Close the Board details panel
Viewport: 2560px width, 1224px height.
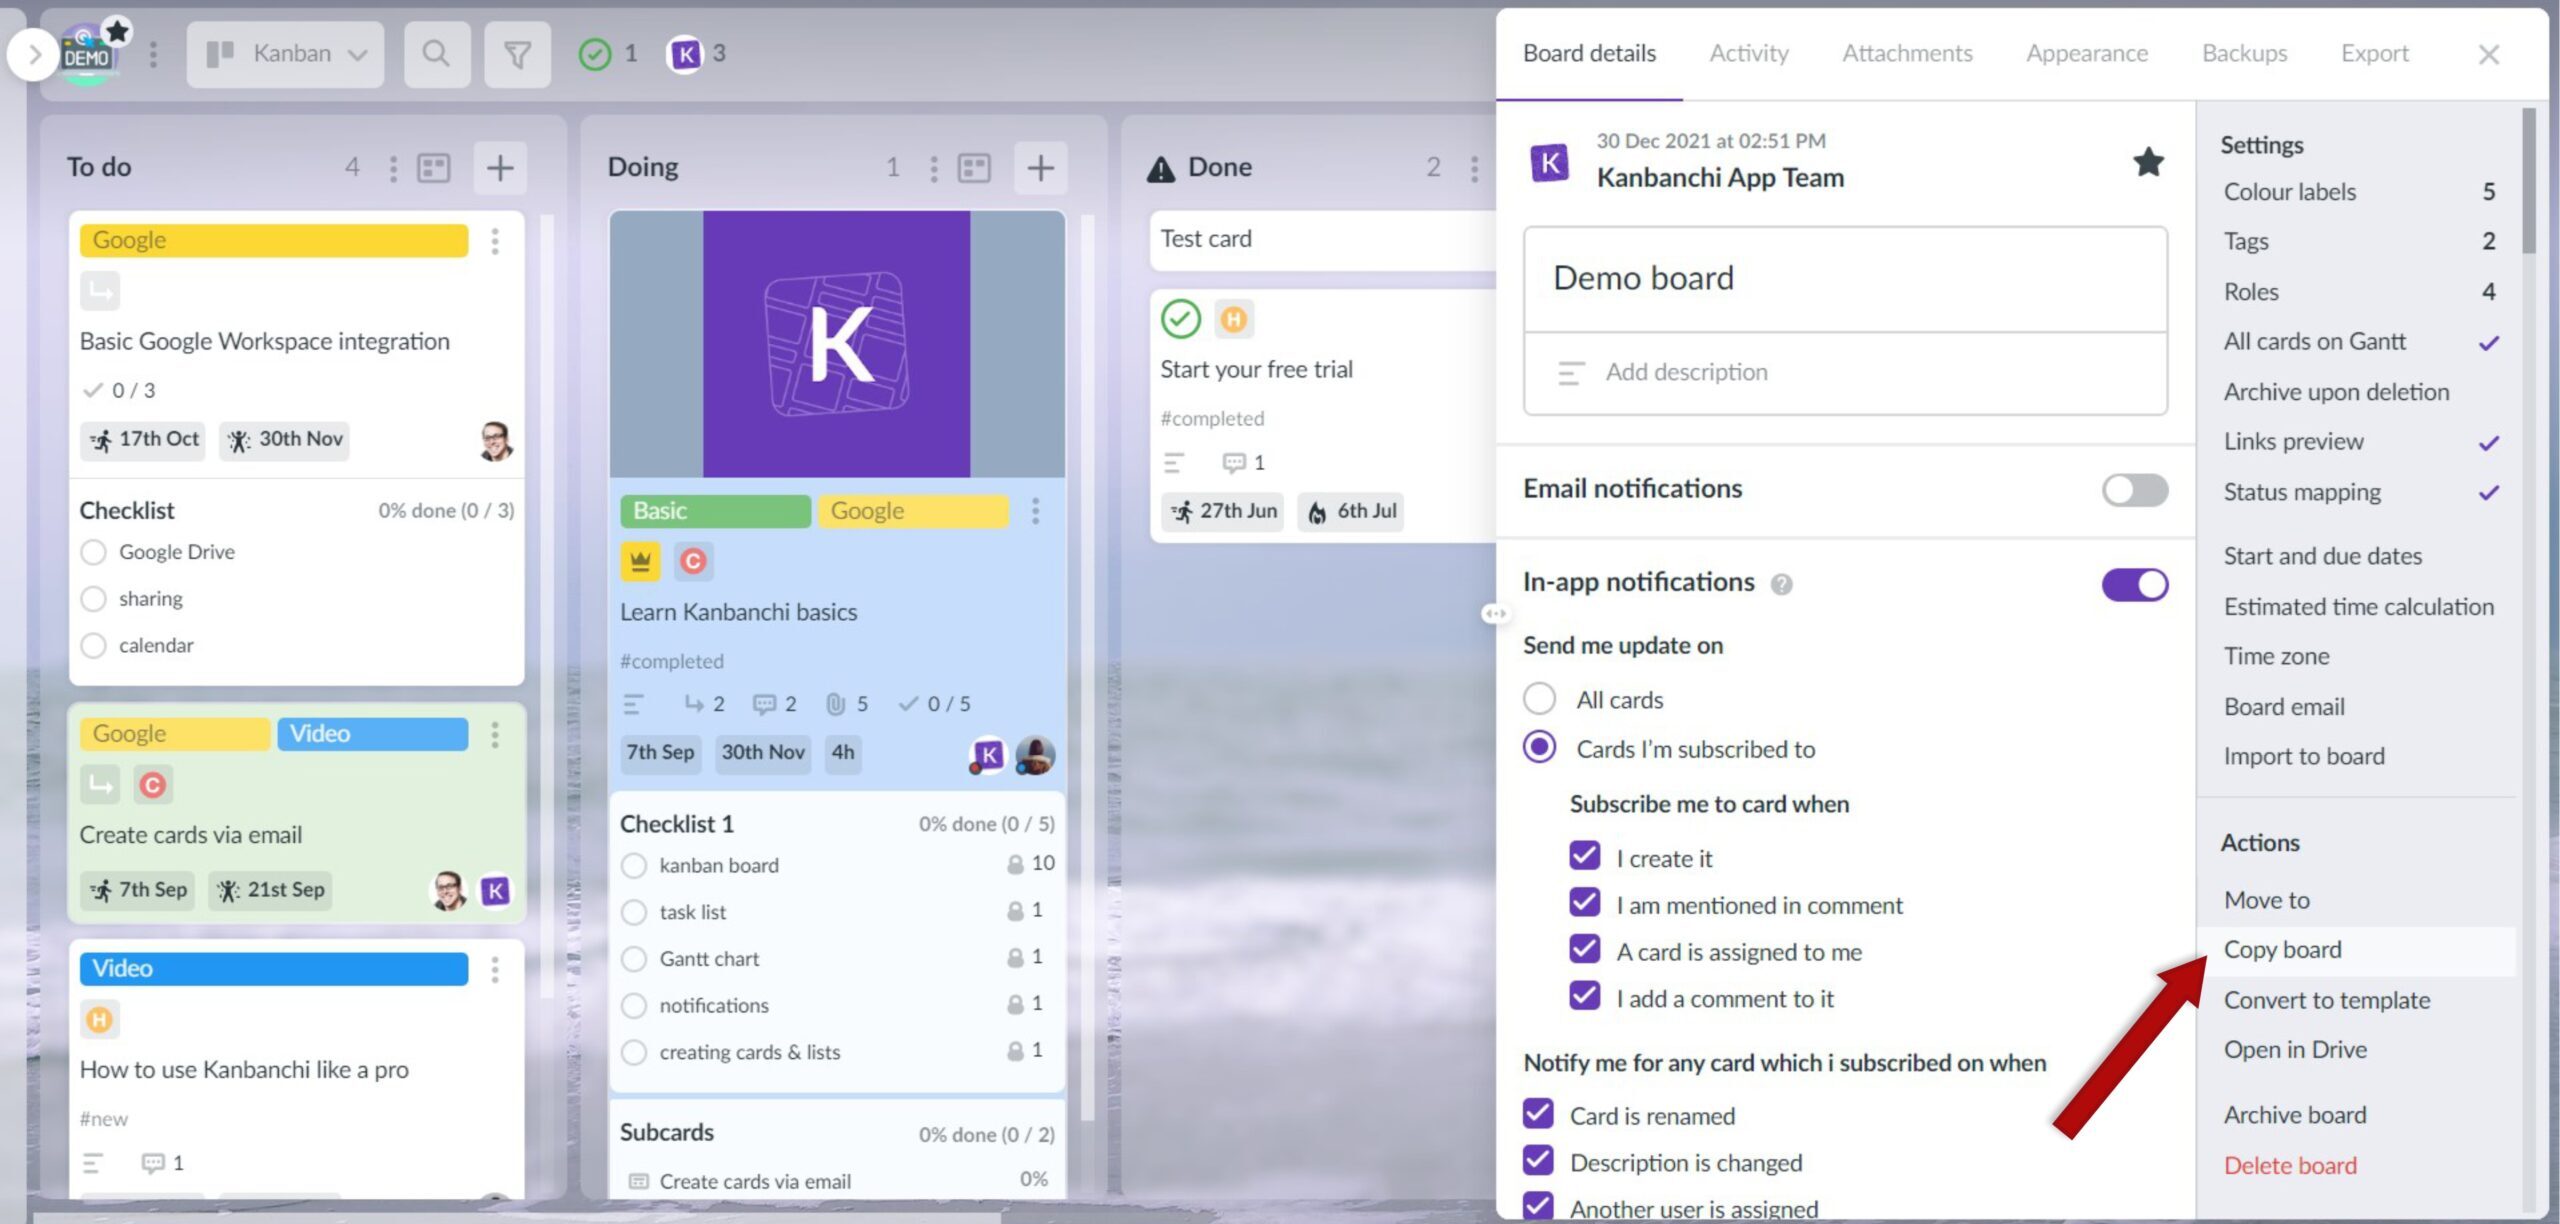coord(2489,54)
